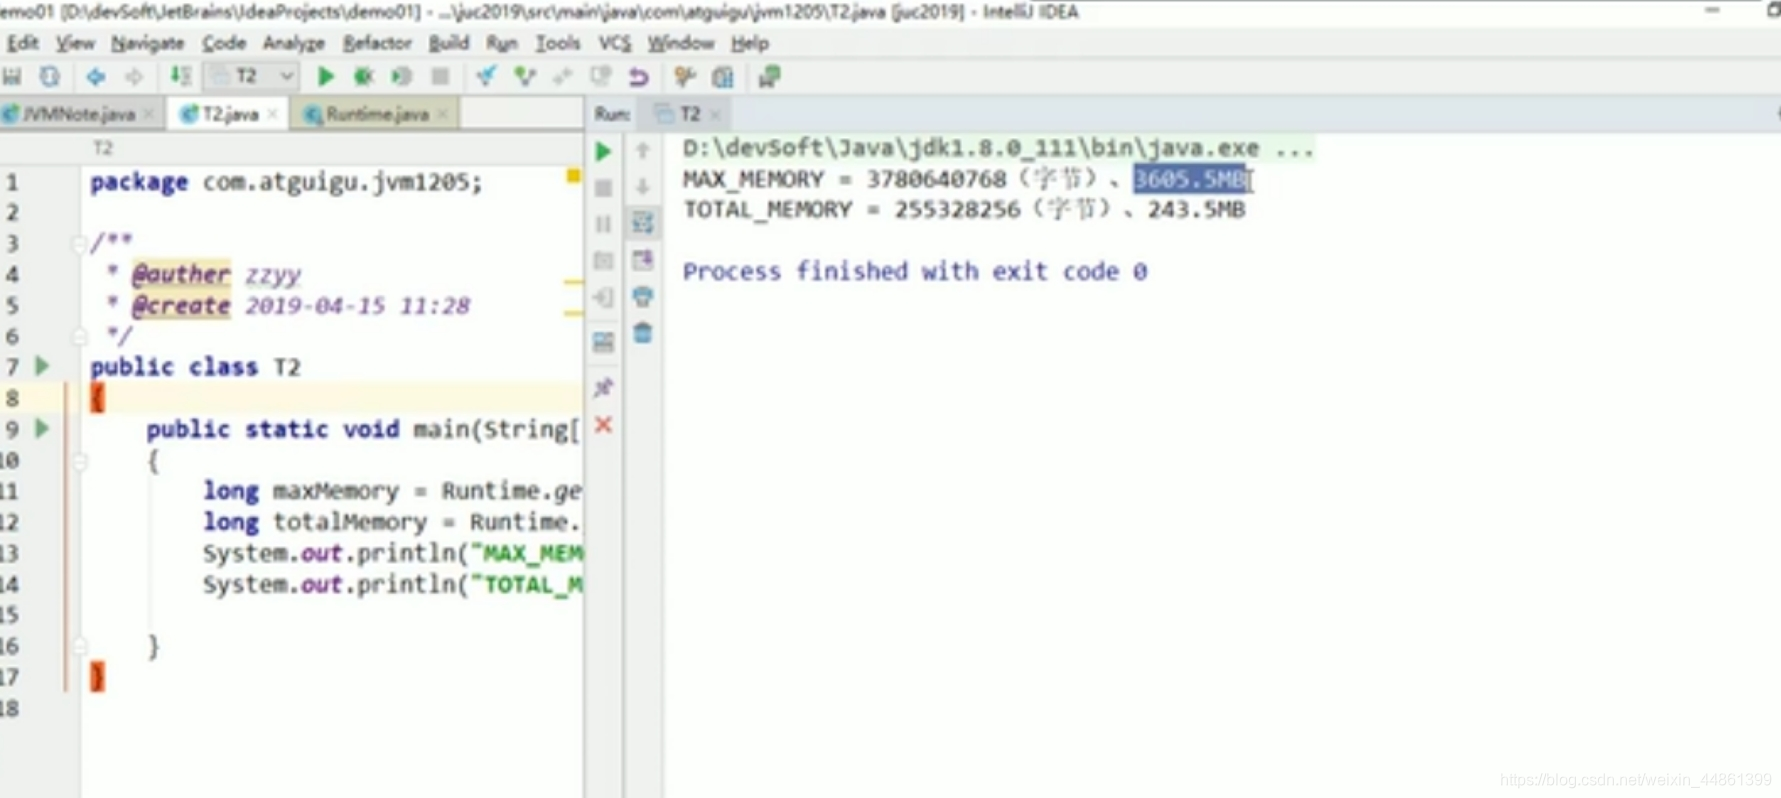The height and width of the screenshot is (798, 1781).
Task: Click the toolbar Stop square icon
Action: [439, 77]
